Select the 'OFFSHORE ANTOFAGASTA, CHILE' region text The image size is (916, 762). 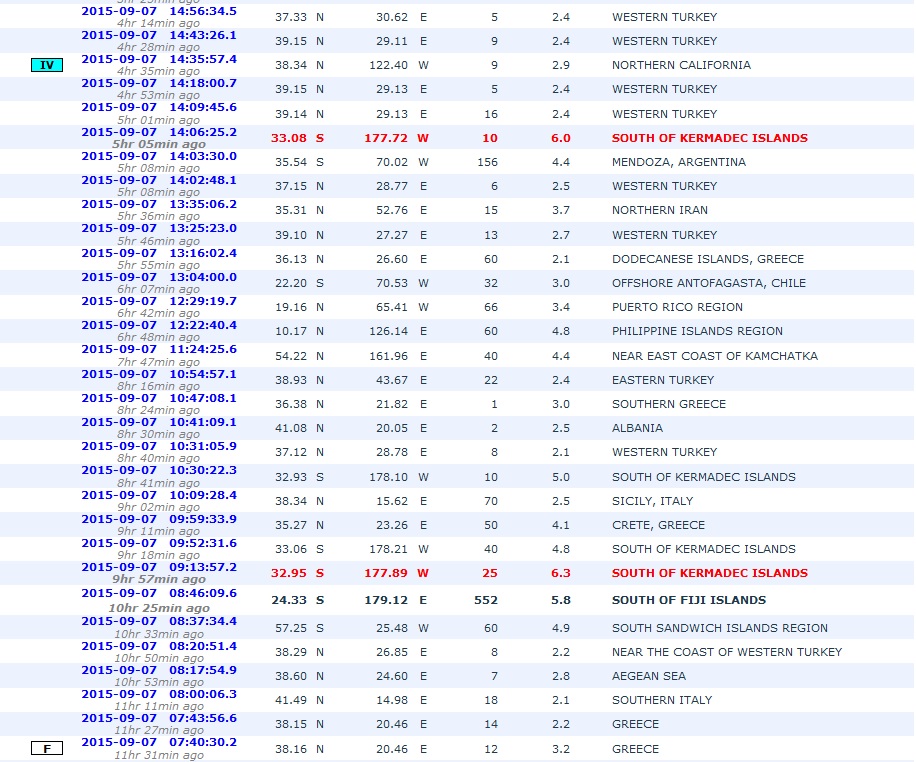tap(709, 283)
